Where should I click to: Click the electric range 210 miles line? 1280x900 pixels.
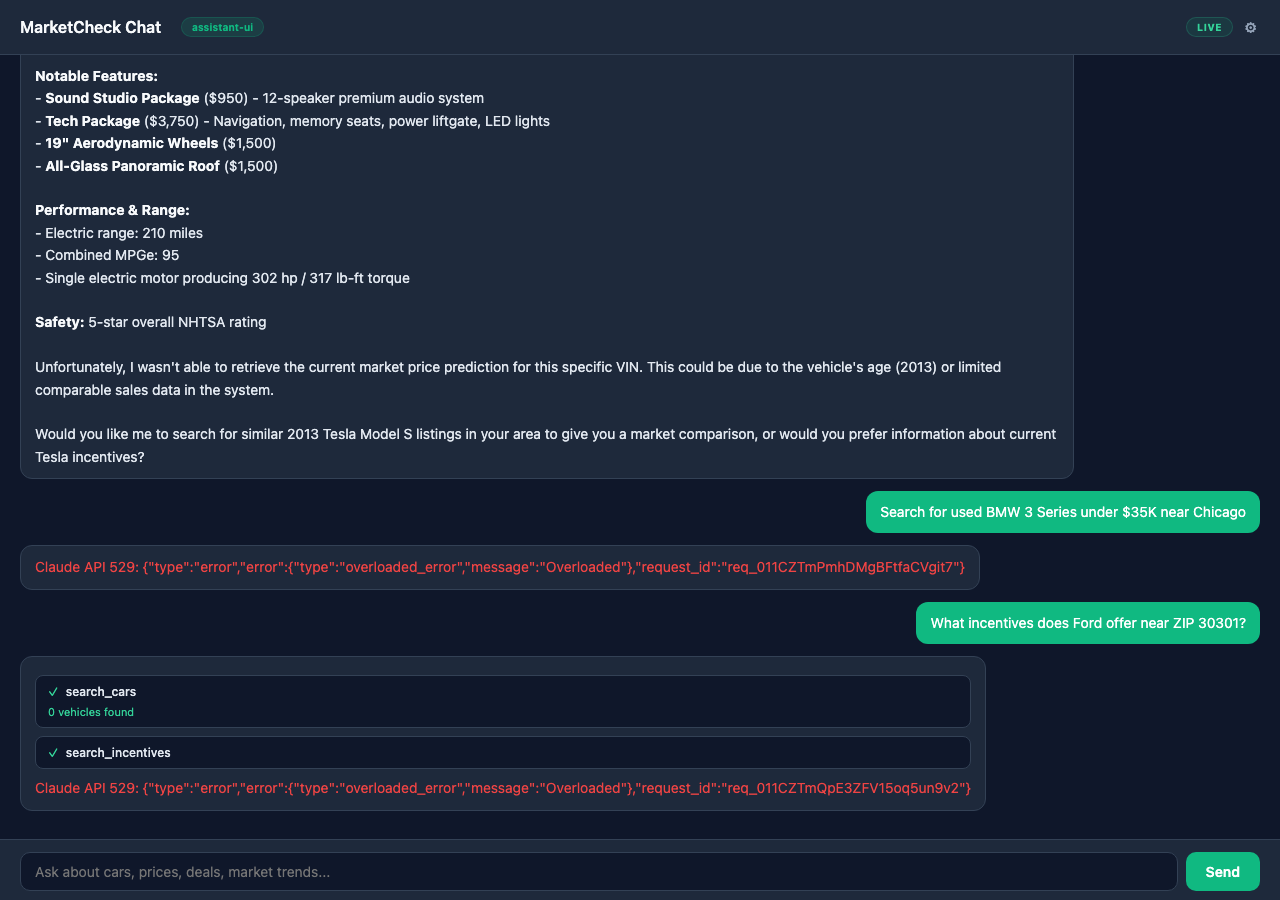120,232
